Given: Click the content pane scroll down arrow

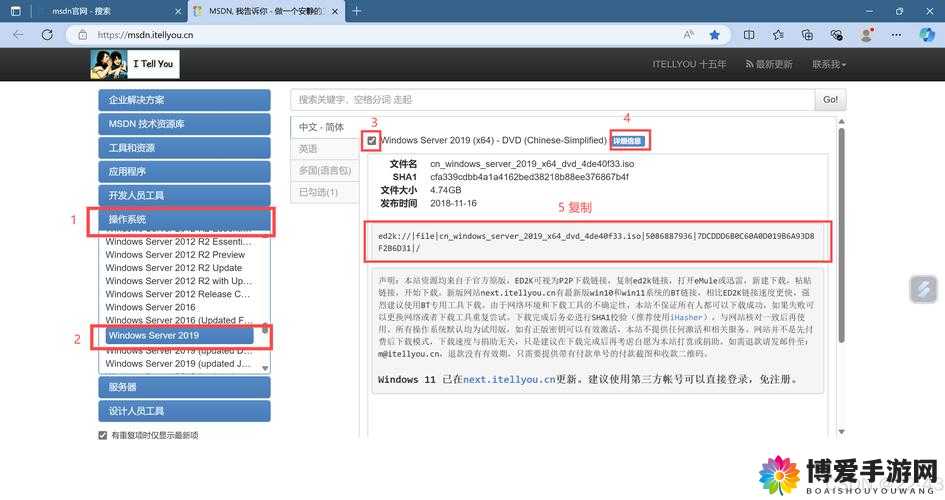Looking at the screenshot, I should [841, 432].
